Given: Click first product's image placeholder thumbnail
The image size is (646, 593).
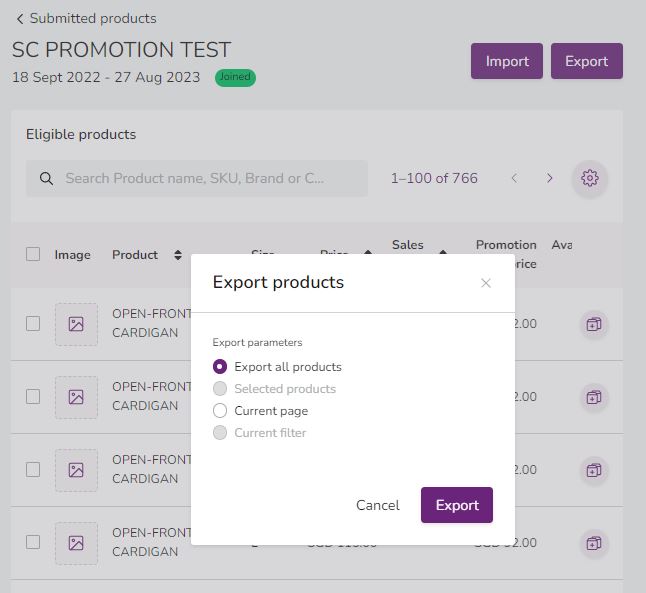Looking at the screenshot, I should (76, 324).
